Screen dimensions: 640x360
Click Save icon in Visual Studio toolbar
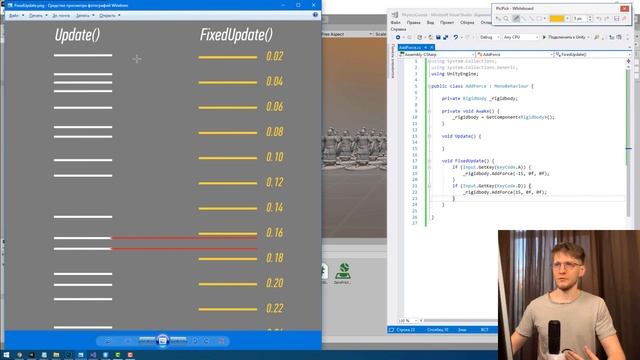[x=438, y=37]
